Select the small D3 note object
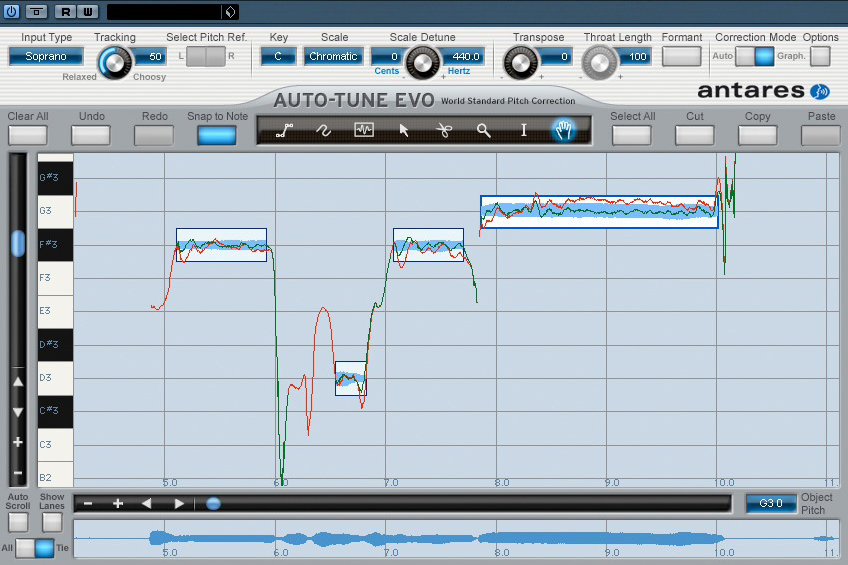Screen dimensions: 848x565 (350, 378)
